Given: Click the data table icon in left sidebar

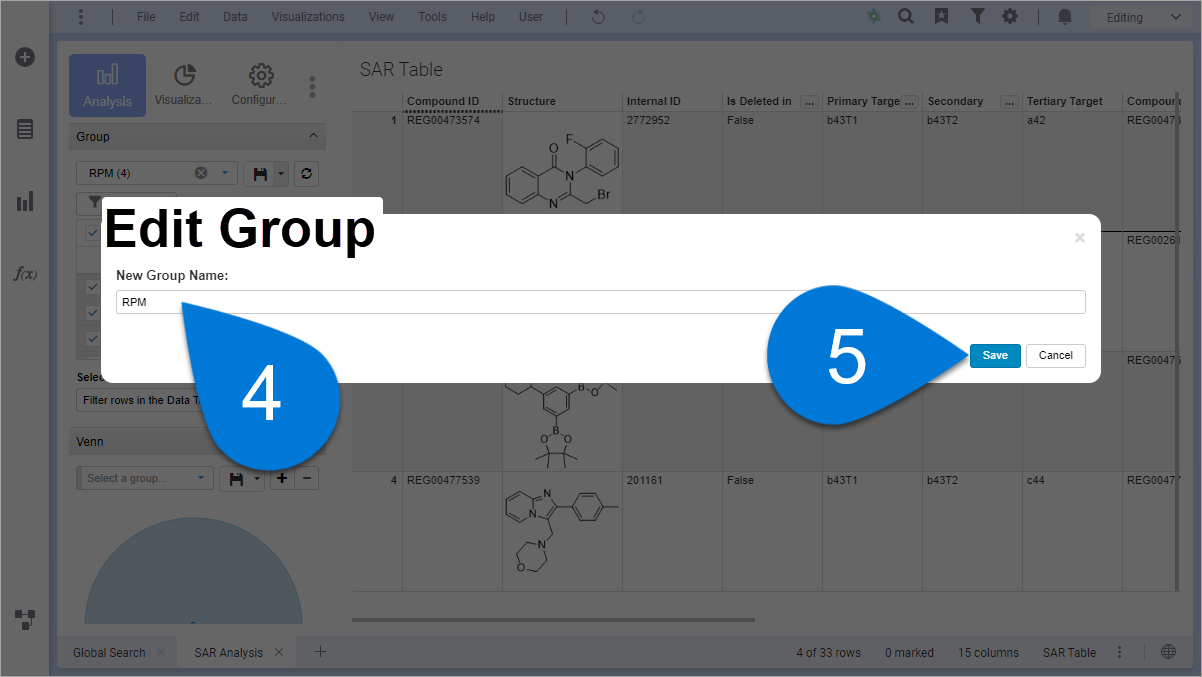Looking at the screenshot, I should coord(25,129).
